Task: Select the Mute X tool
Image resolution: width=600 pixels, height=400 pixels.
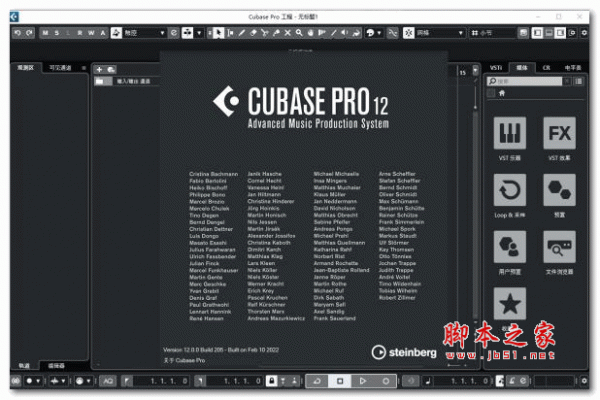Action: (287, 33)
